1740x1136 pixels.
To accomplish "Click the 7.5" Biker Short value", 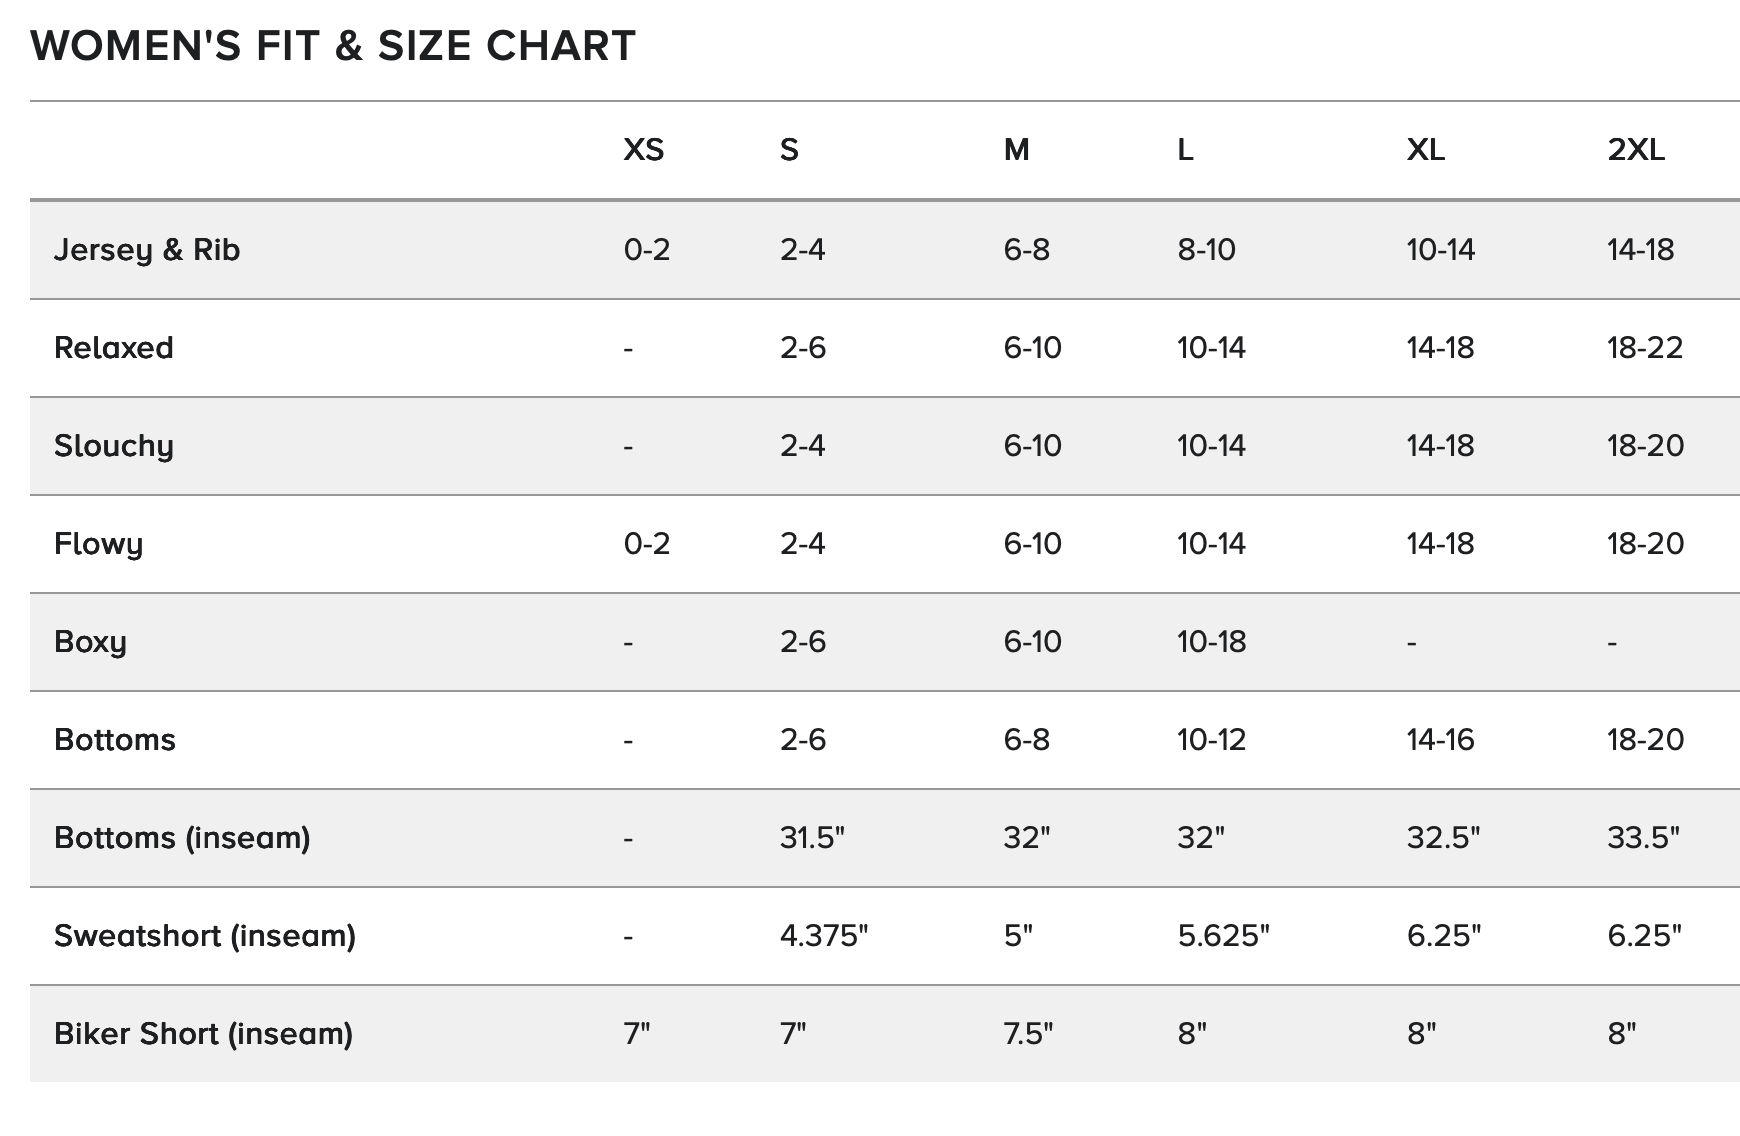I will pyautogui.click(x=1028, y=1033).
